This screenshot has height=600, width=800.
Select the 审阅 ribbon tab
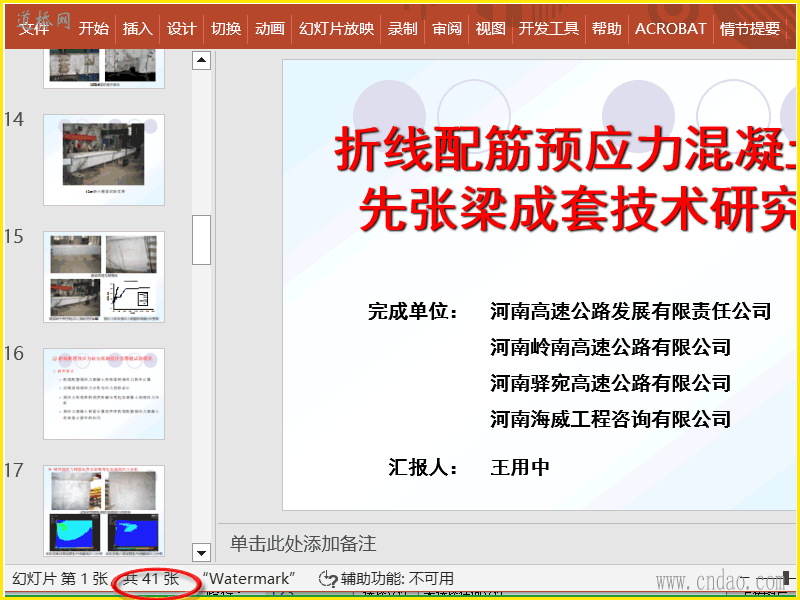446,29
